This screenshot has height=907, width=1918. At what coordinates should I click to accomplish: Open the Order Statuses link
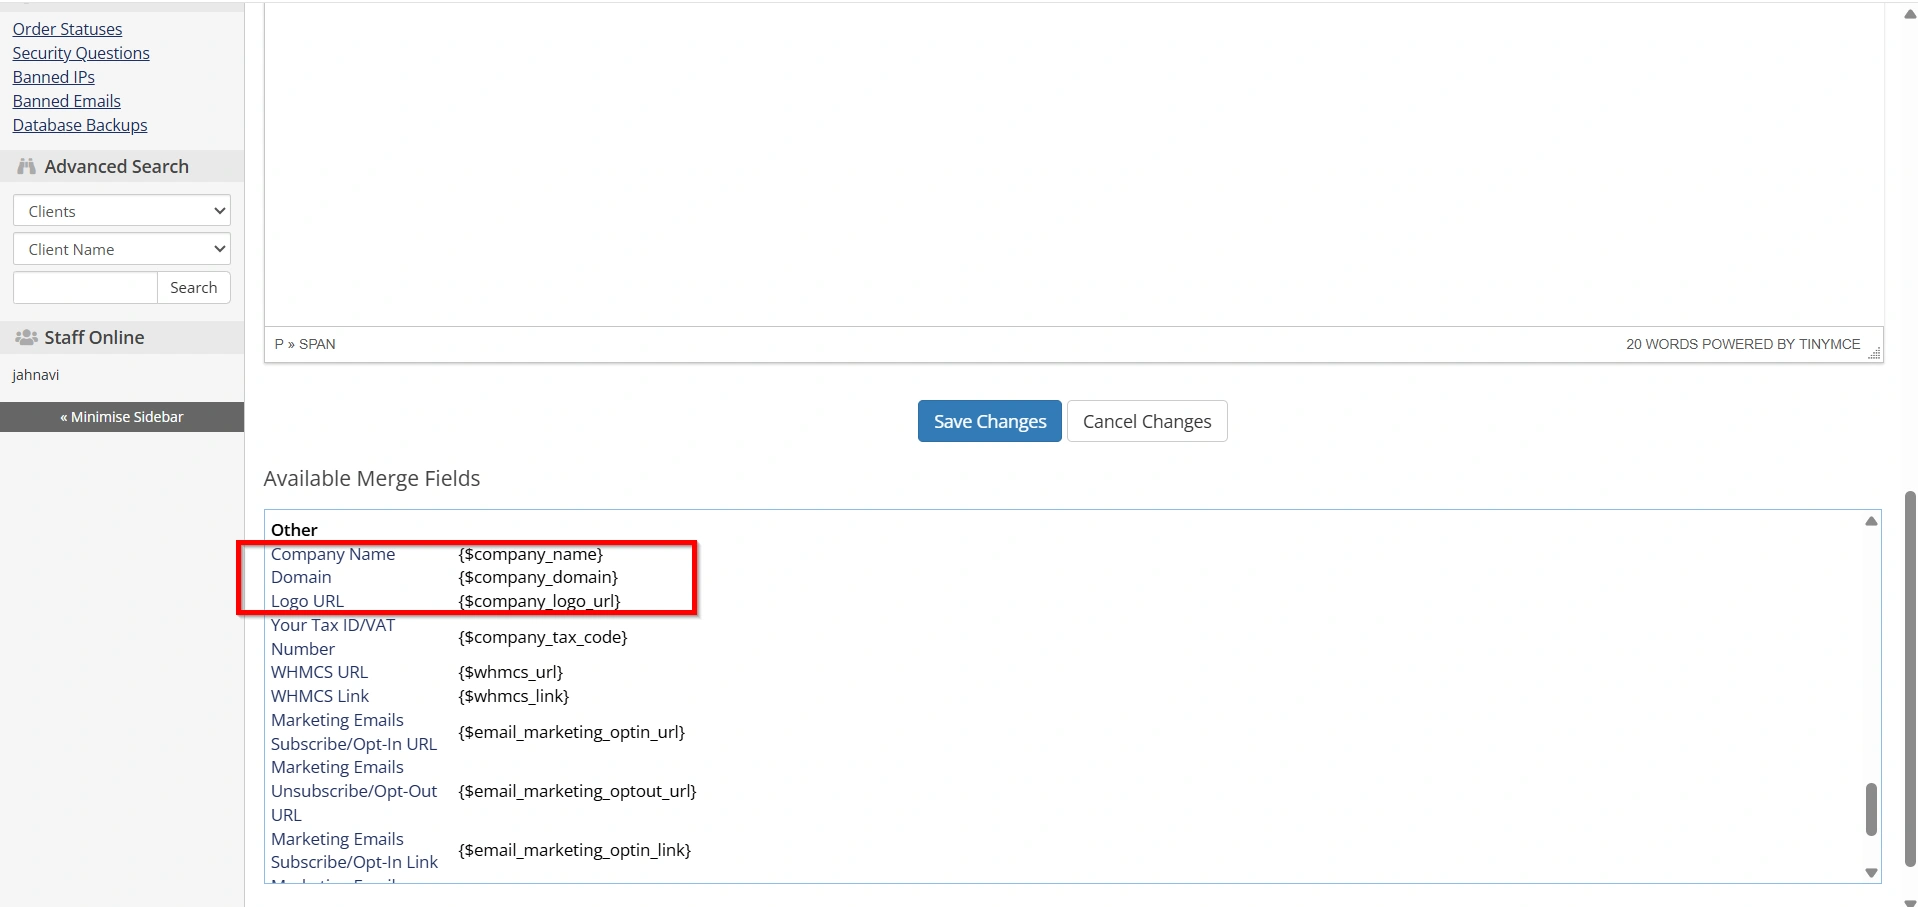click(67, 29)
